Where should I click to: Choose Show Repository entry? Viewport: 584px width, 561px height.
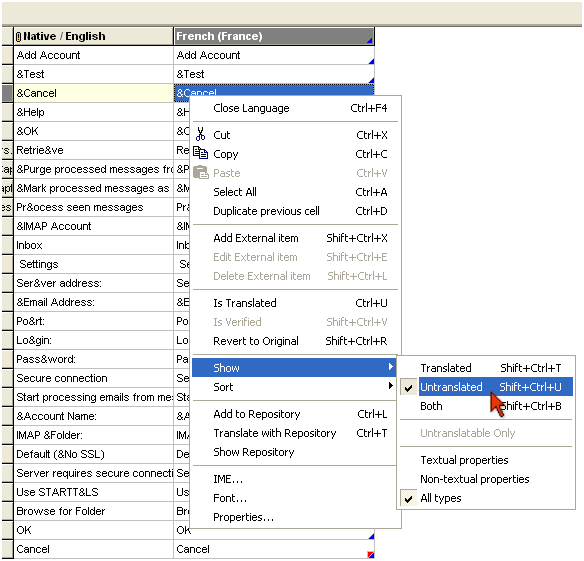click(x=295, y=452)
